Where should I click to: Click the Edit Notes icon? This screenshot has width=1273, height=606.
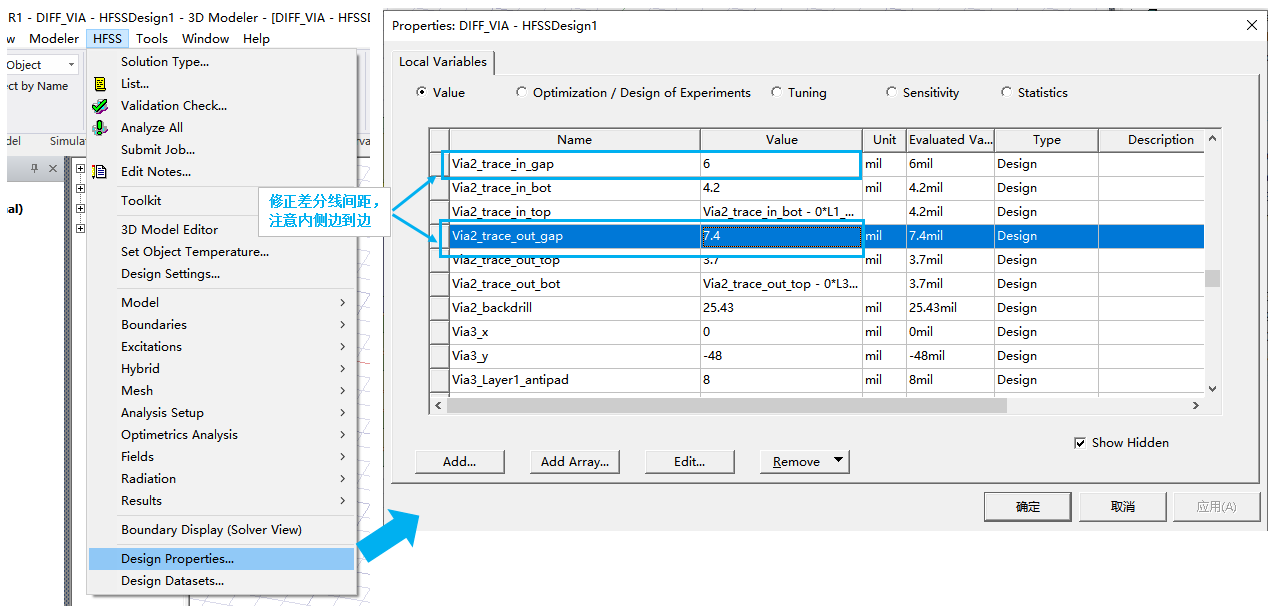(x=99, y=172)
